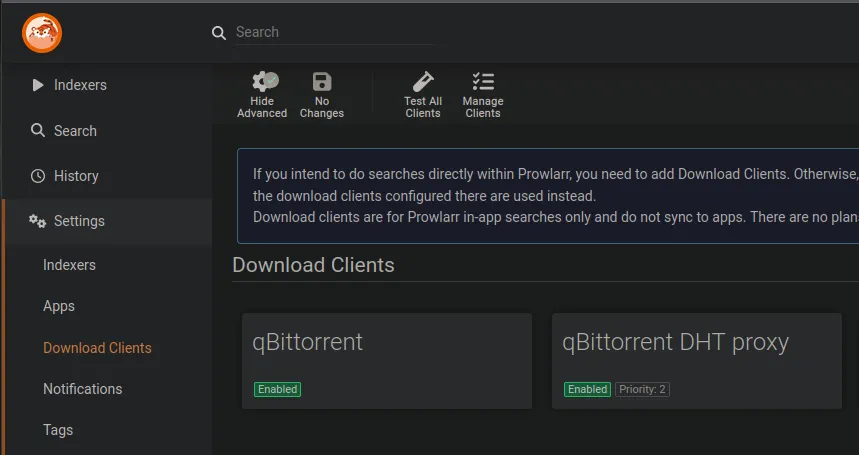Collapse the Settings section in sidebar
The image size is (859, 455).
[x=79, y=221]
